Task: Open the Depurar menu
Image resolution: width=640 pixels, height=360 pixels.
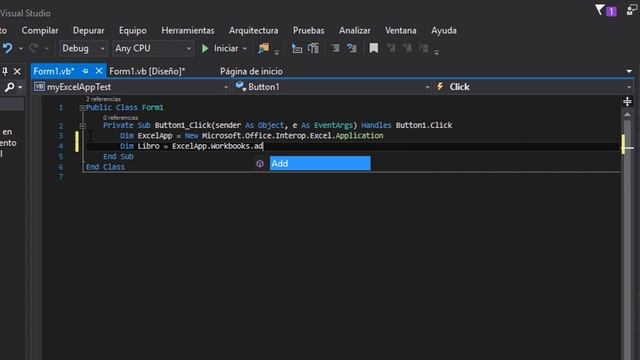Action: click(89, 31)
